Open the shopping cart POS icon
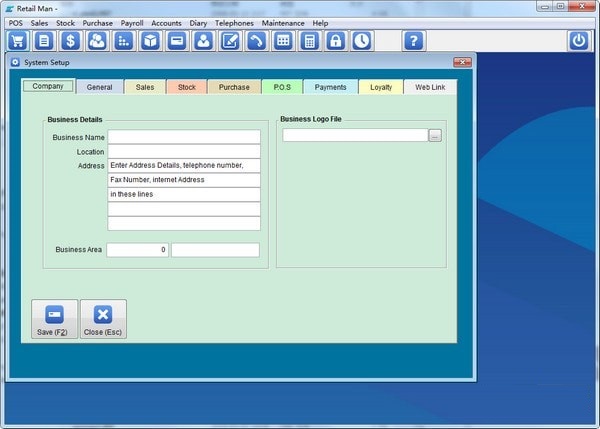Screen dimensions: 600x429 pyautogui.click(x=18, y=41)
